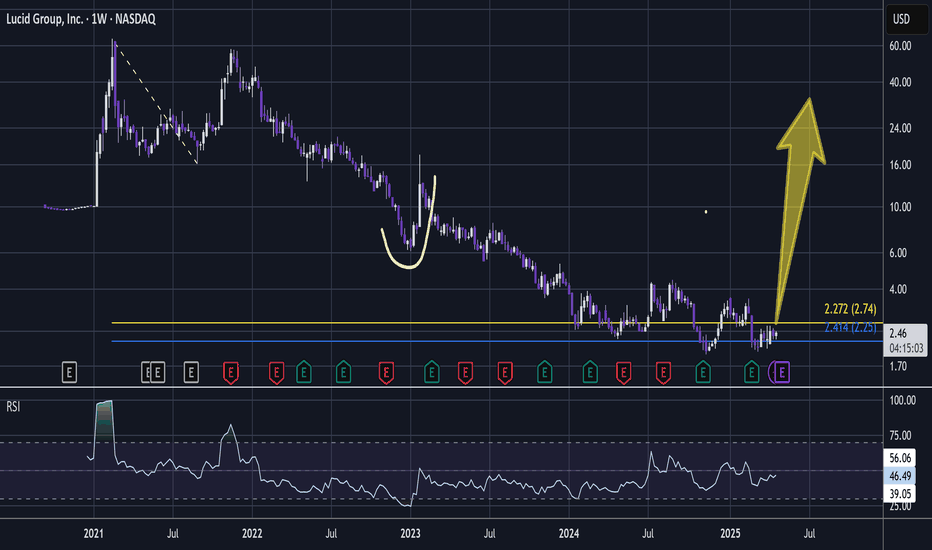This screenshot has height=550, width=932.
Task: Select the green earnings marker just after Jul 2022
Action: coord(343,373)
